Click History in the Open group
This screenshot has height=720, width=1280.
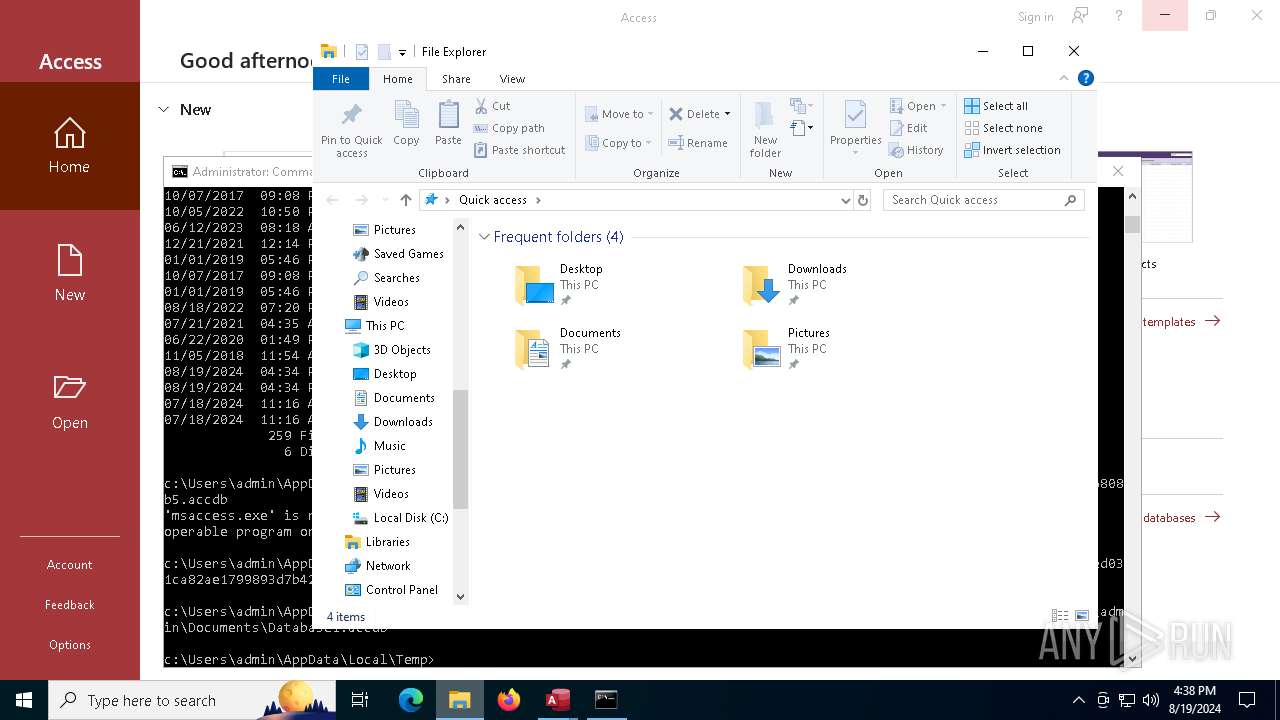[916, 150]
